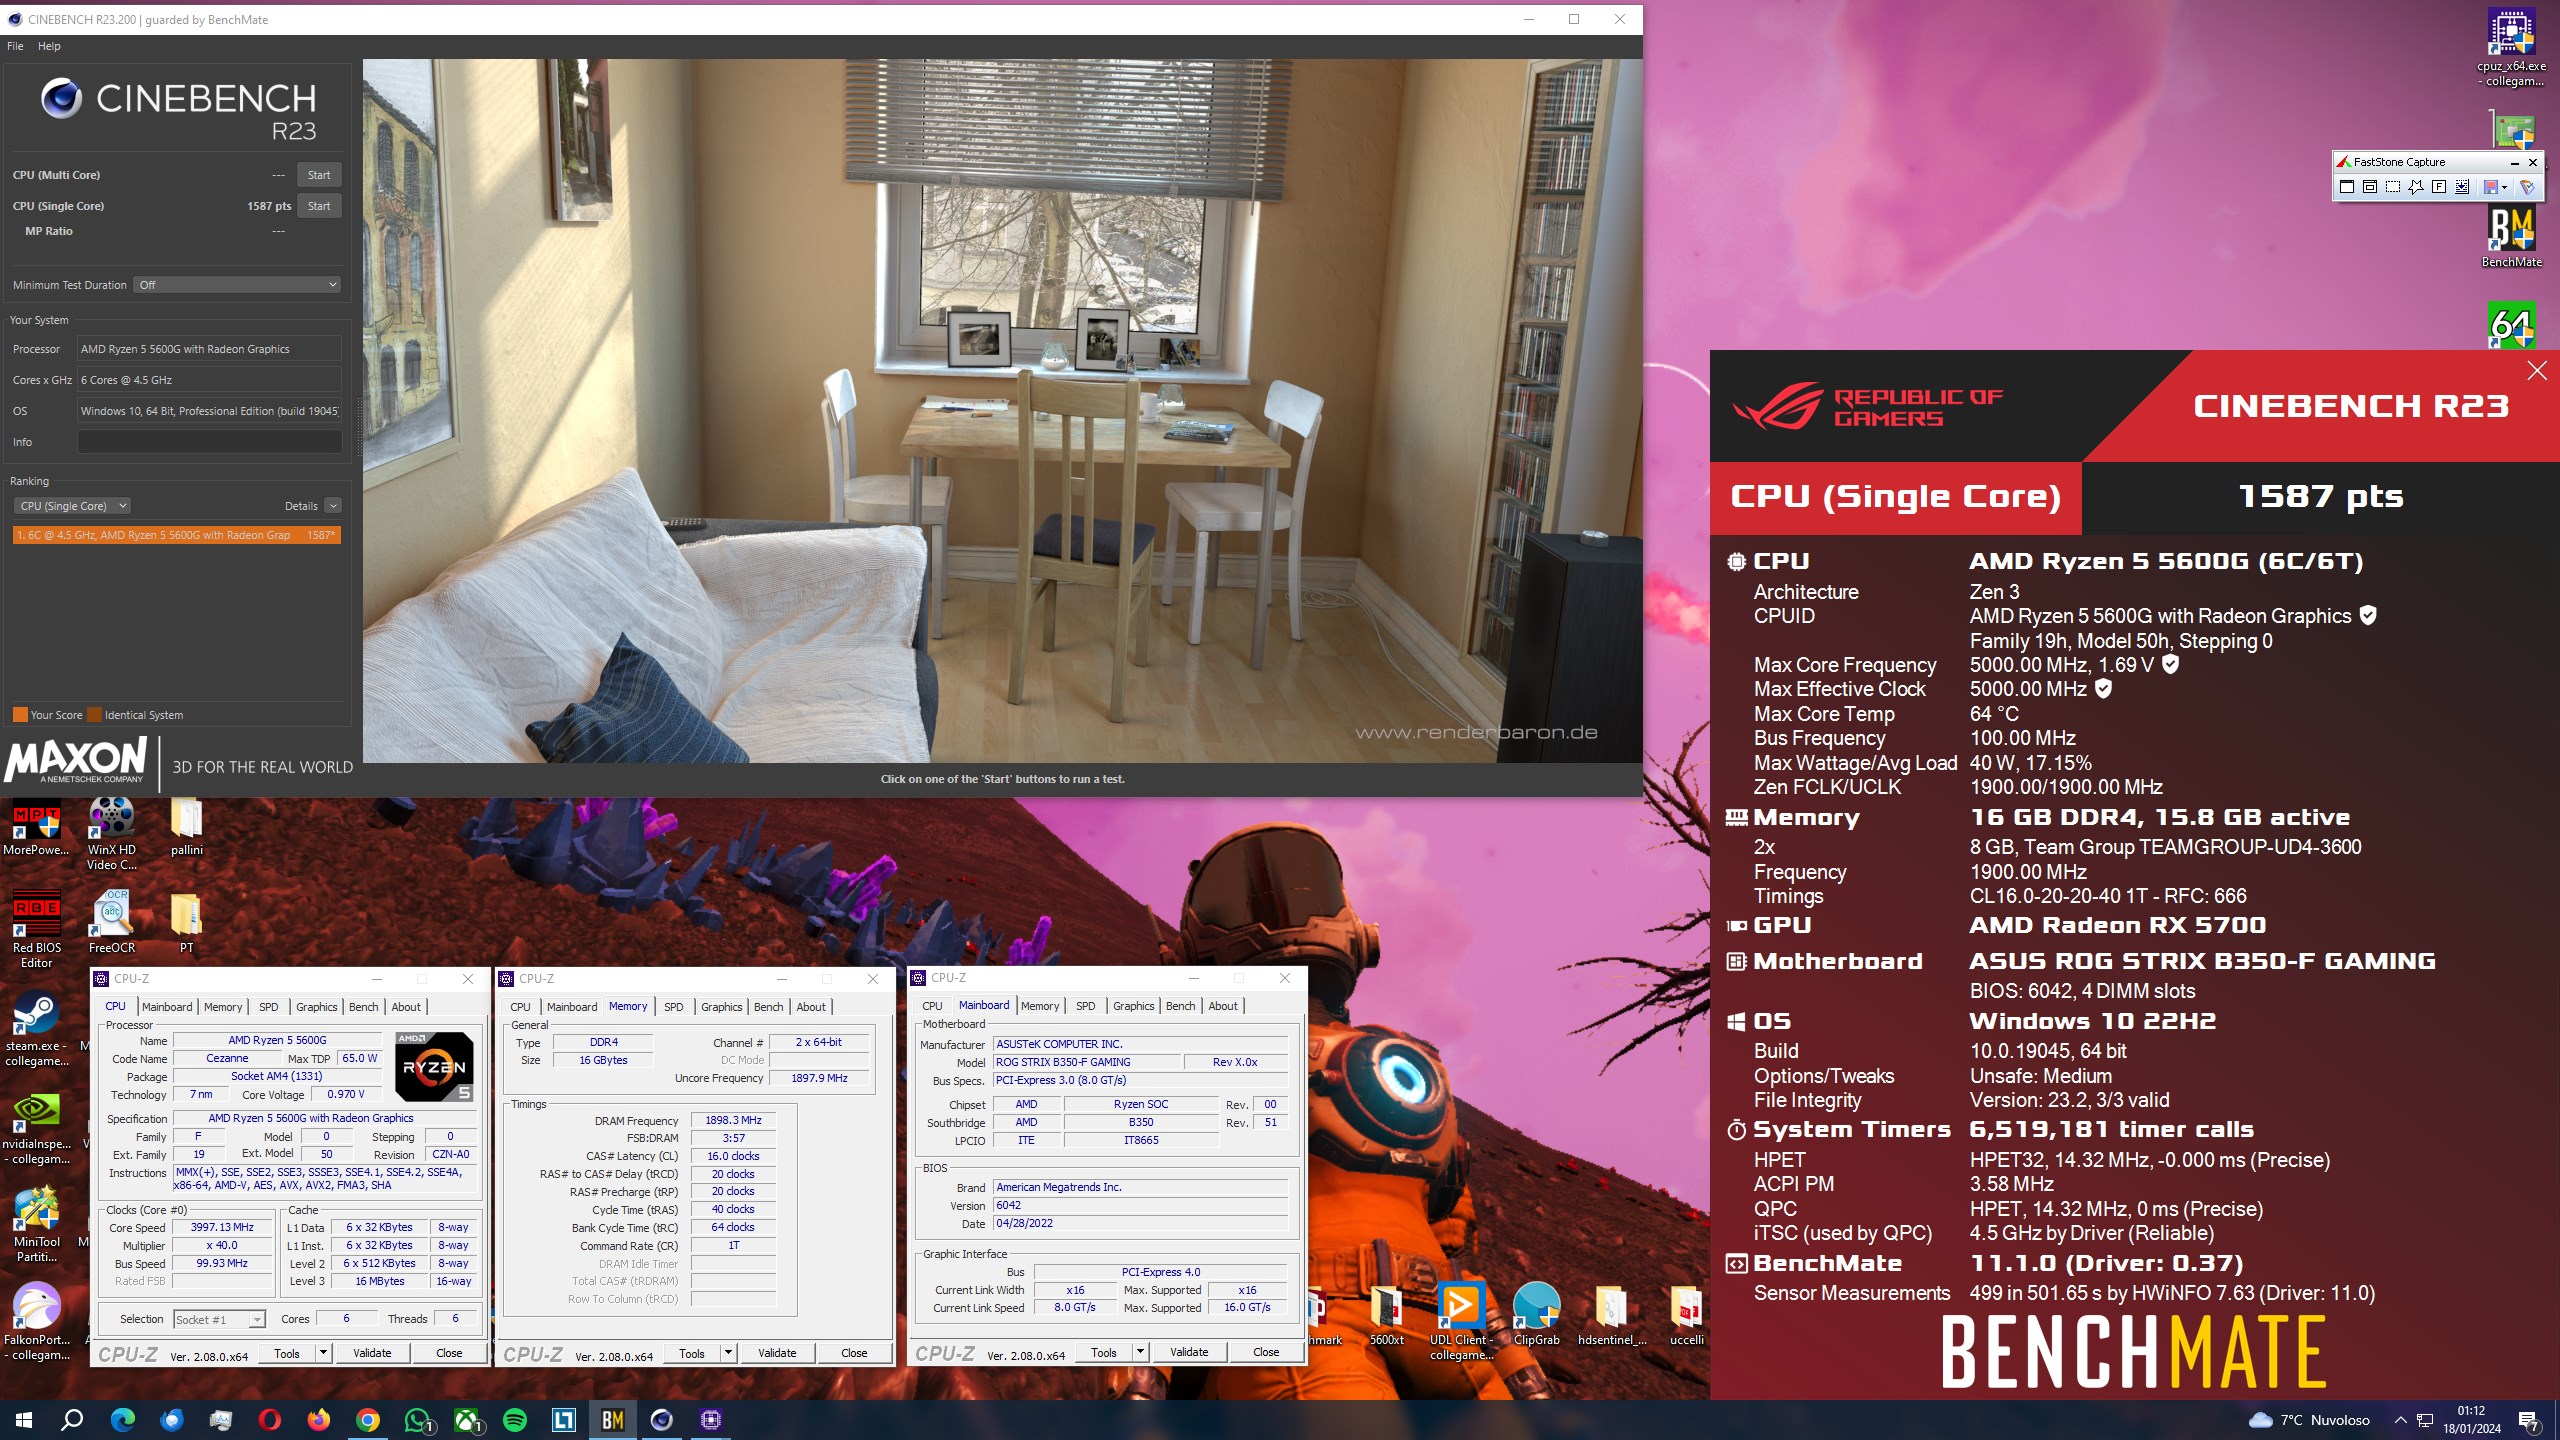The width and height of the screenshot is (2560, 1440).
Task: Click BIOS version value 6042
Action: [1140, 1205]
